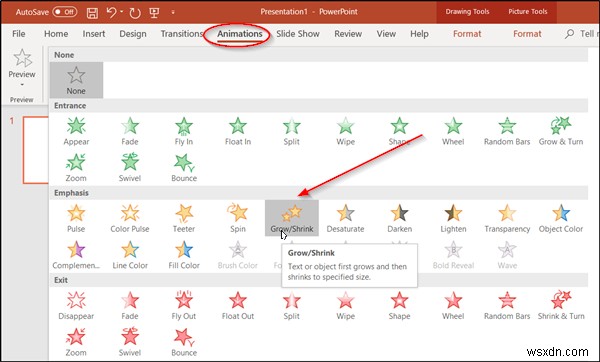Choose the exit Shape animation
The image size is (600, 362).
pyautogui.click(x=399, y=306)
